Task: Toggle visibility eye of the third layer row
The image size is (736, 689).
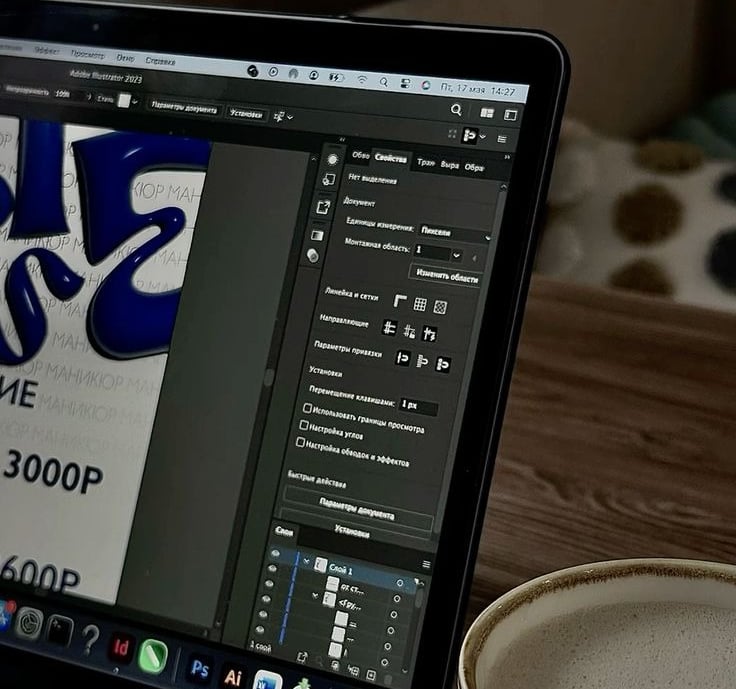Action: point(269,583)
